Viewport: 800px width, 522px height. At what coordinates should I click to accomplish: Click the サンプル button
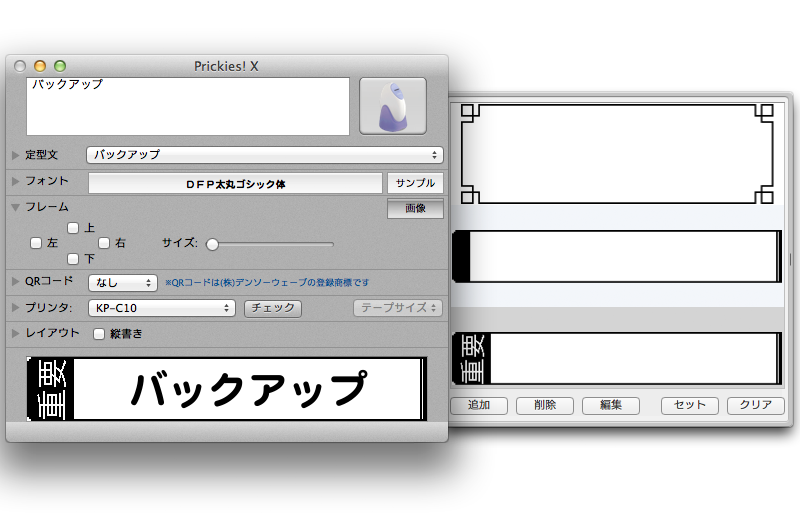(x=415, y=183)
